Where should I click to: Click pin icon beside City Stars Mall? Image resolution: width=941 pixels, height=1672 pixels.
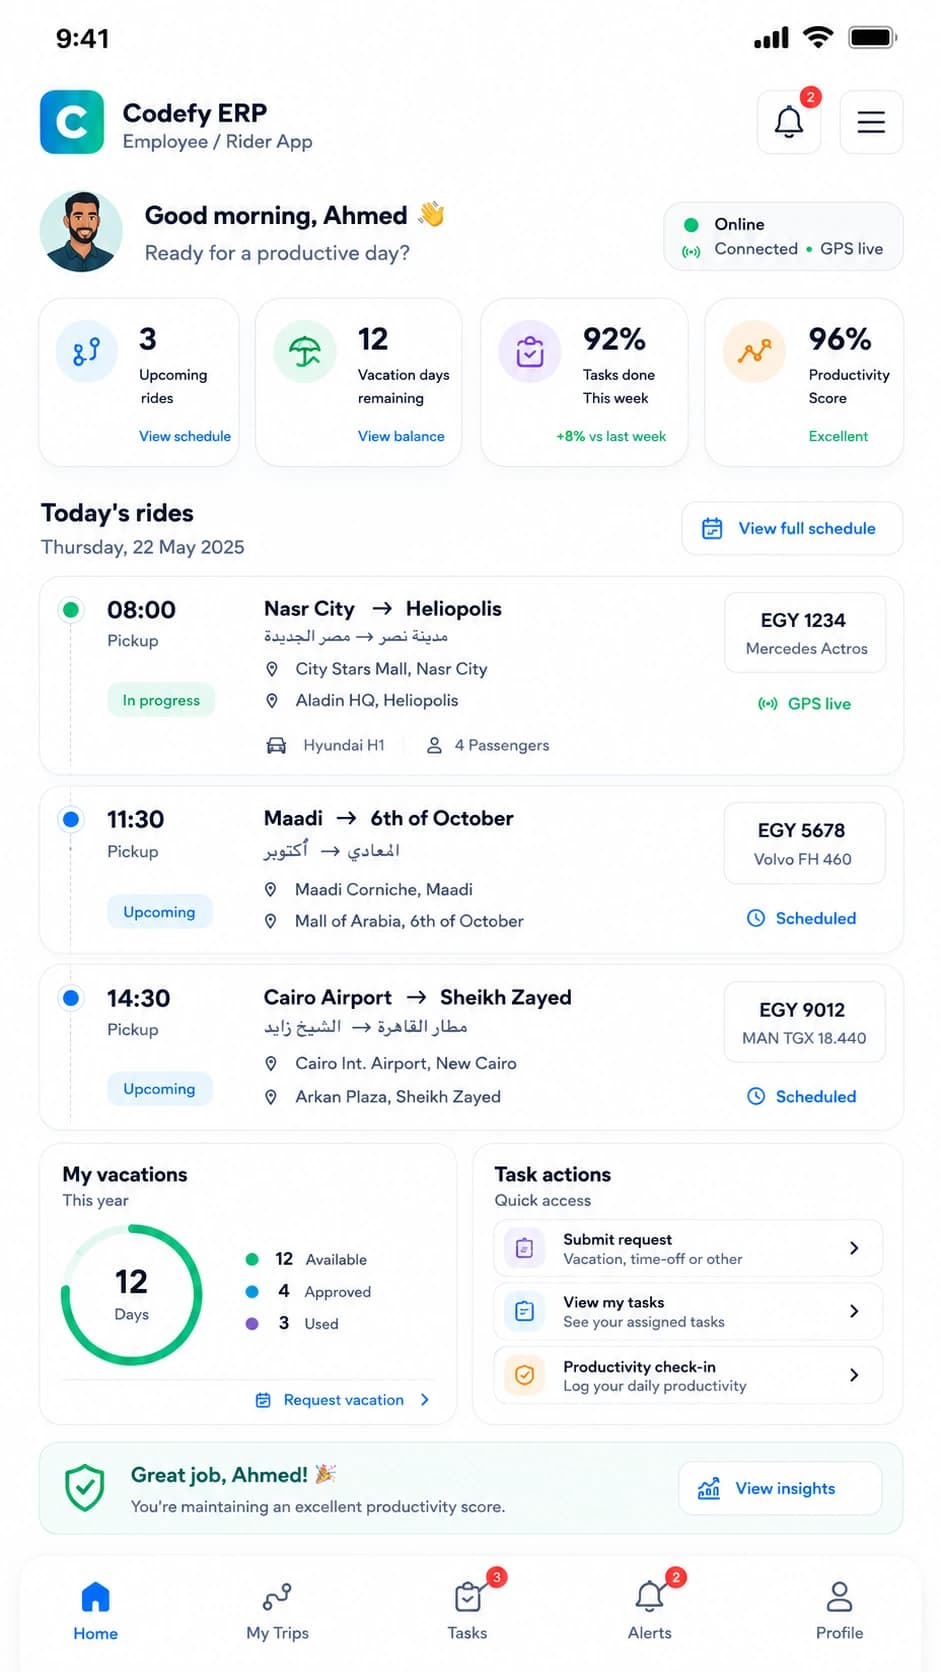pos(271,669)
